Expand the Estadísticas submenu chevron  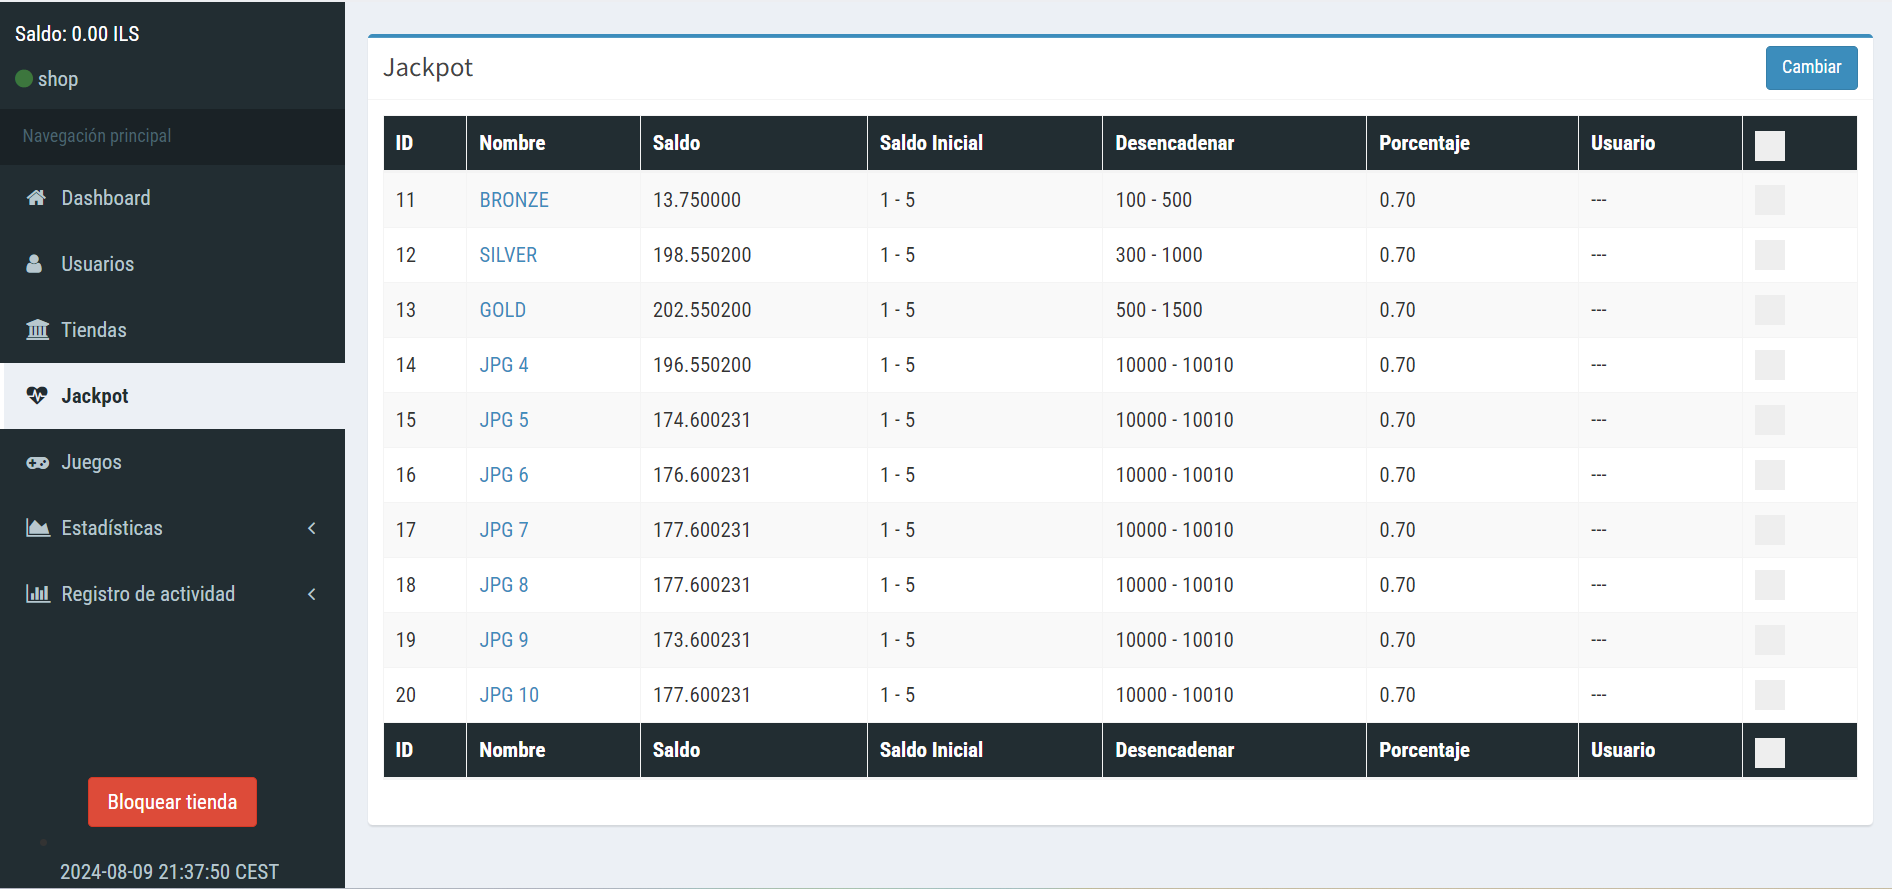(312, 528)
